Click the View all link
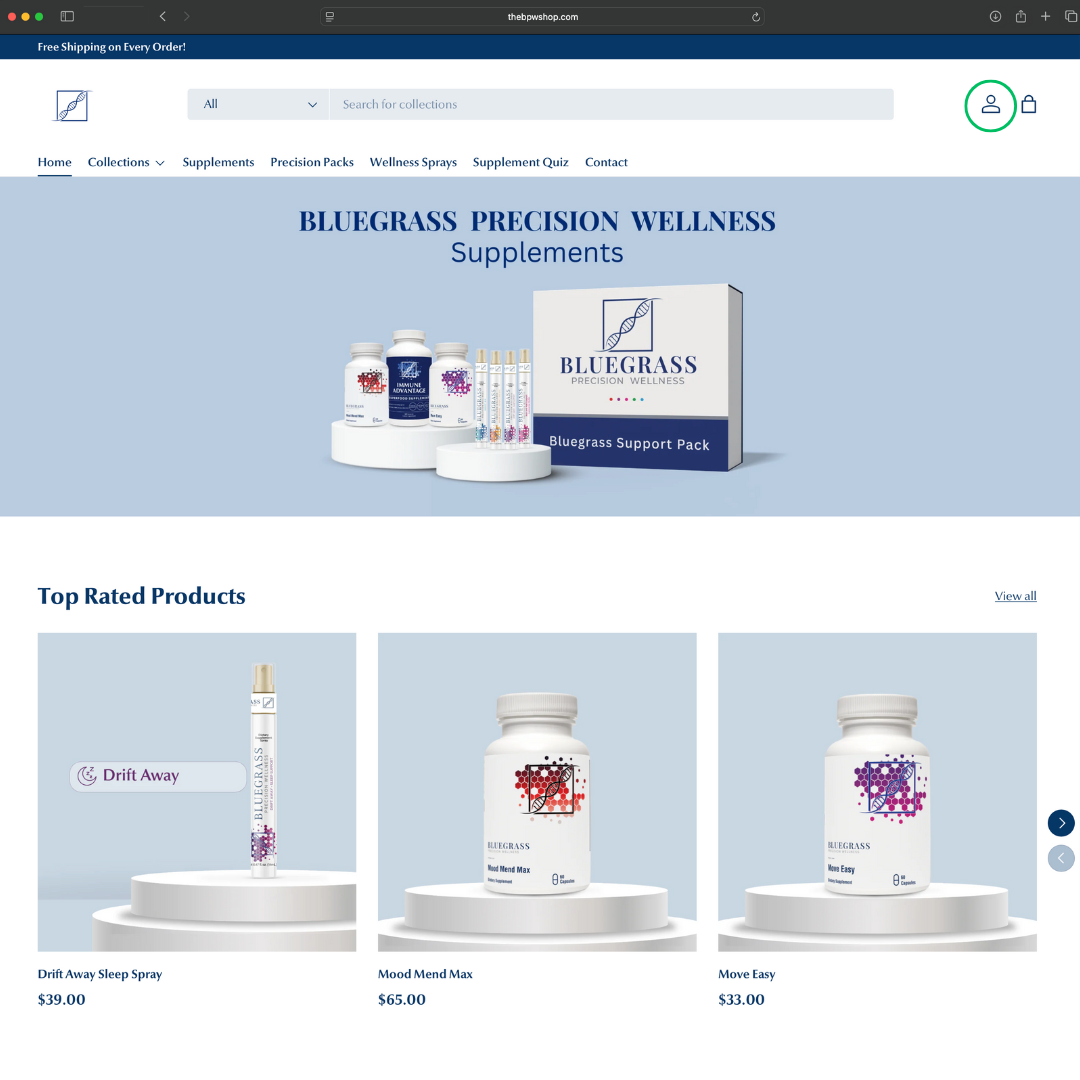The width and height of the screenshot is (1080, 1080). coord(1015,596)
